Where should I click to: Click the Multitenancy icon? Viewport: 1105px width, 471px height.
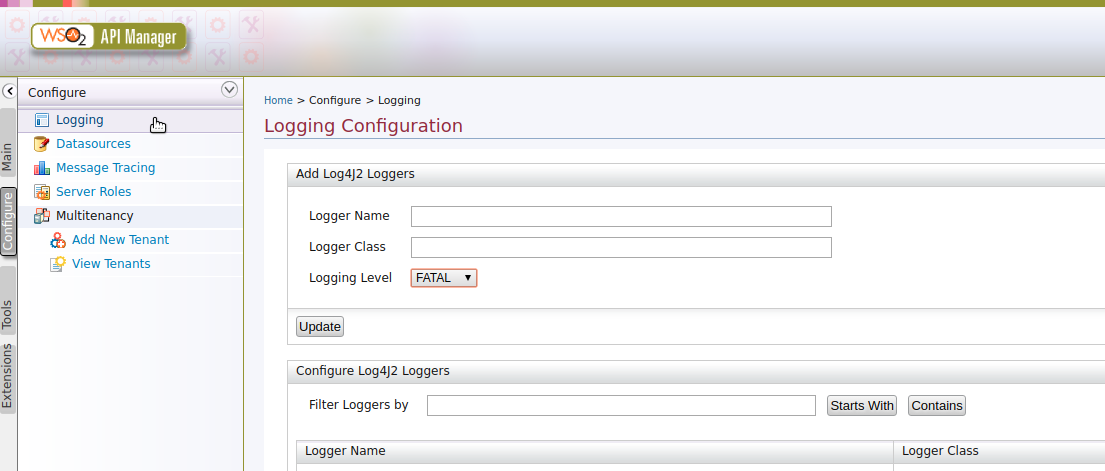pyautogui.click(x=42, y=216)
